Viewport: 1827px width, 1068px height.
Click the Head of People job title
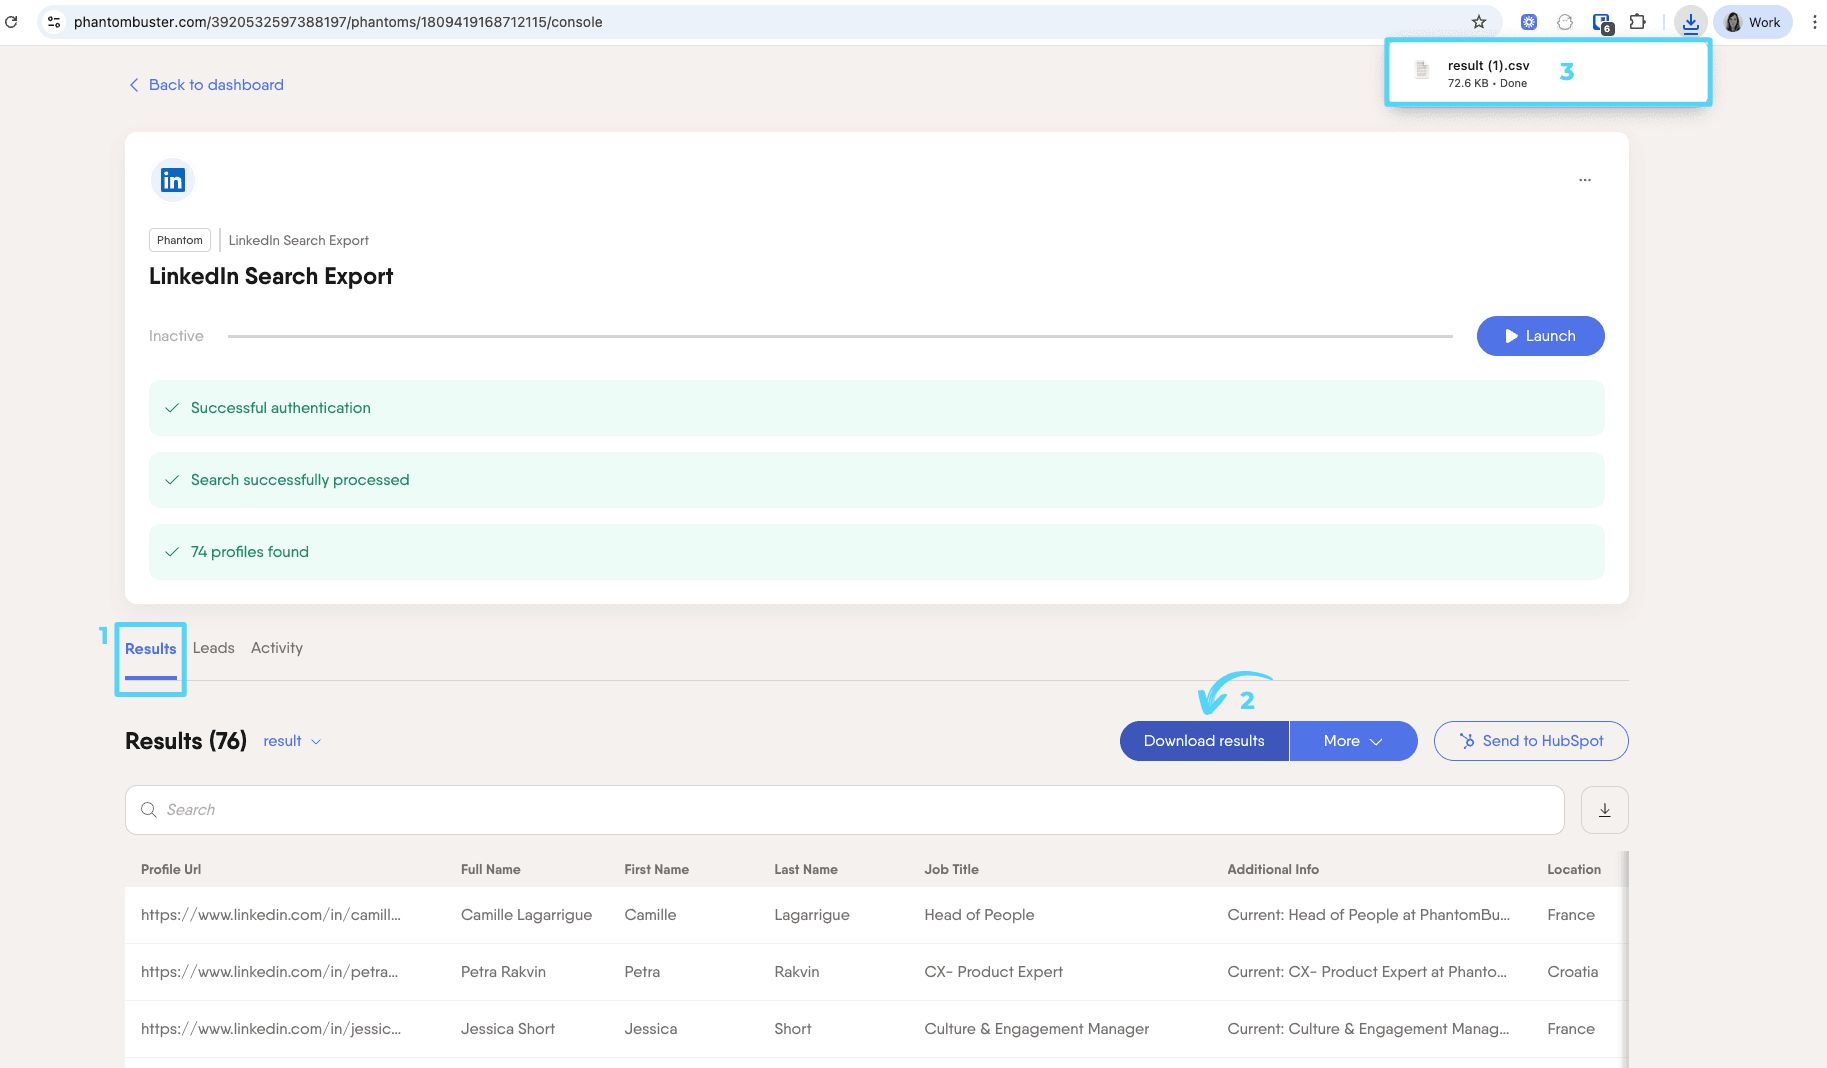pos(980,915)
